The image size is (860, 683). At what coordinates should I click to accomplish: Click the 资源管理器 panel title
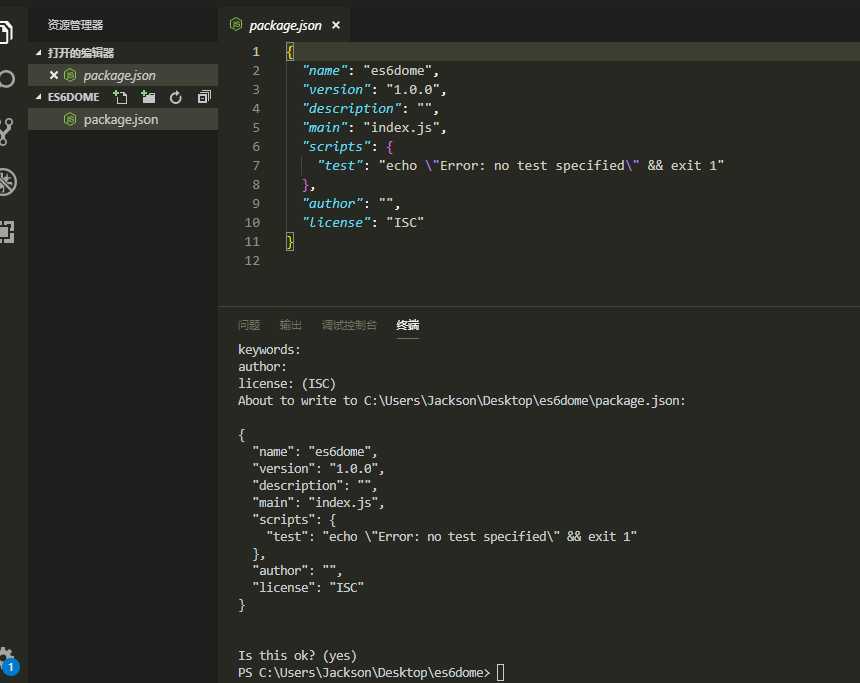pyautogui.click(x=75, y=25)
